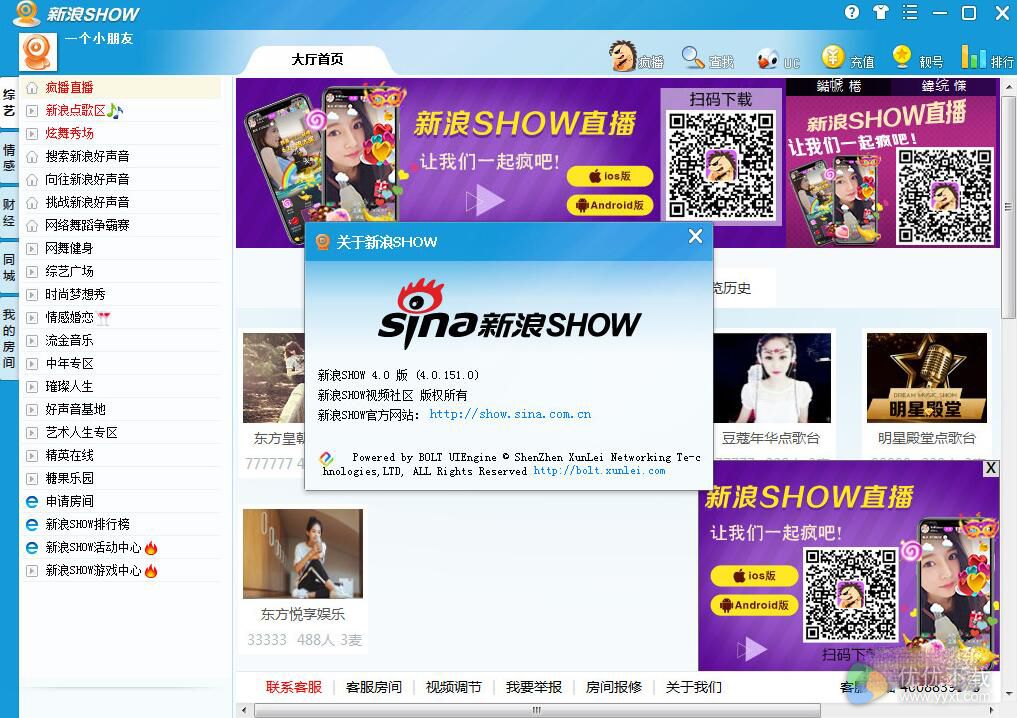This screenshot has height=718, width=1017.
Task: Open the 东方悦享娱乐 room thumbnail
Action: click(303, 553)
